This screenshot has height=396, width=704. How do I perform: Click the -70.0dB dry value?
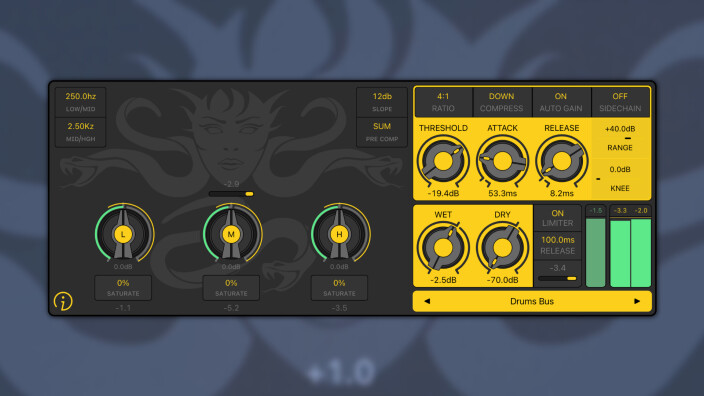[x=502, y=280]
